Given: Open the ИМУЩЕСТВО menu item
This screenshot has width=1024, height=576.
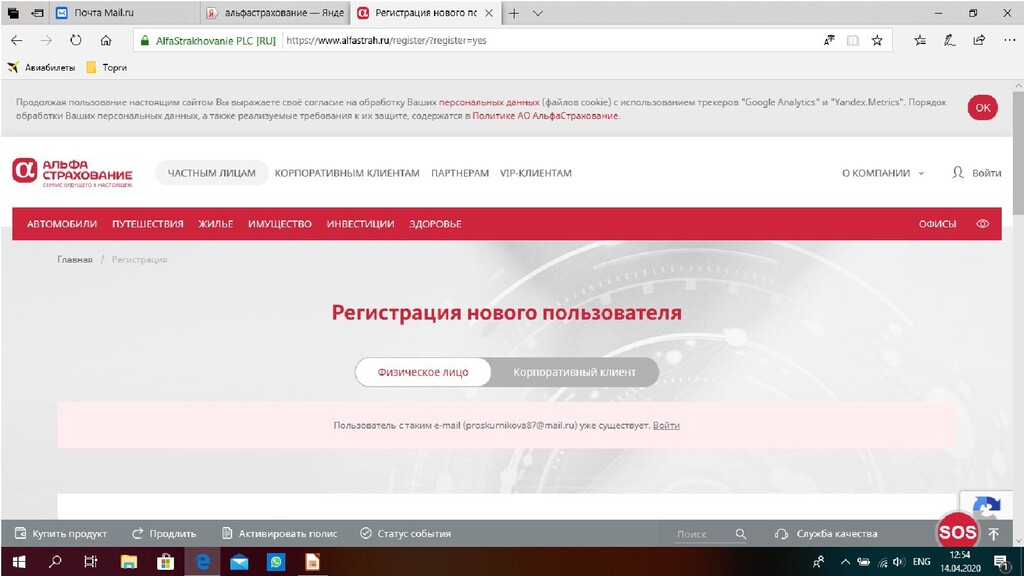Looking at the screenshot, I should (x=280, y=224).
